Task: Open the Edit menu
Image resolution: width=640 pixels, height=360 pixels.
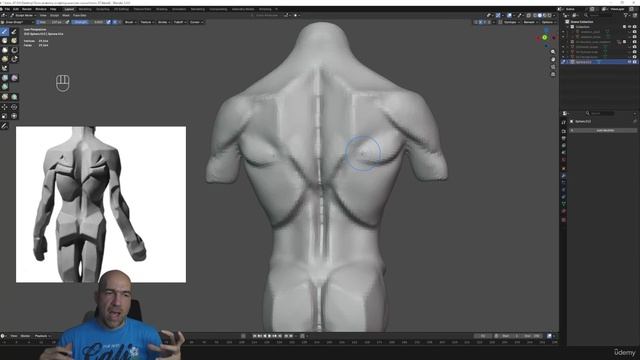Action: [16, 9]
